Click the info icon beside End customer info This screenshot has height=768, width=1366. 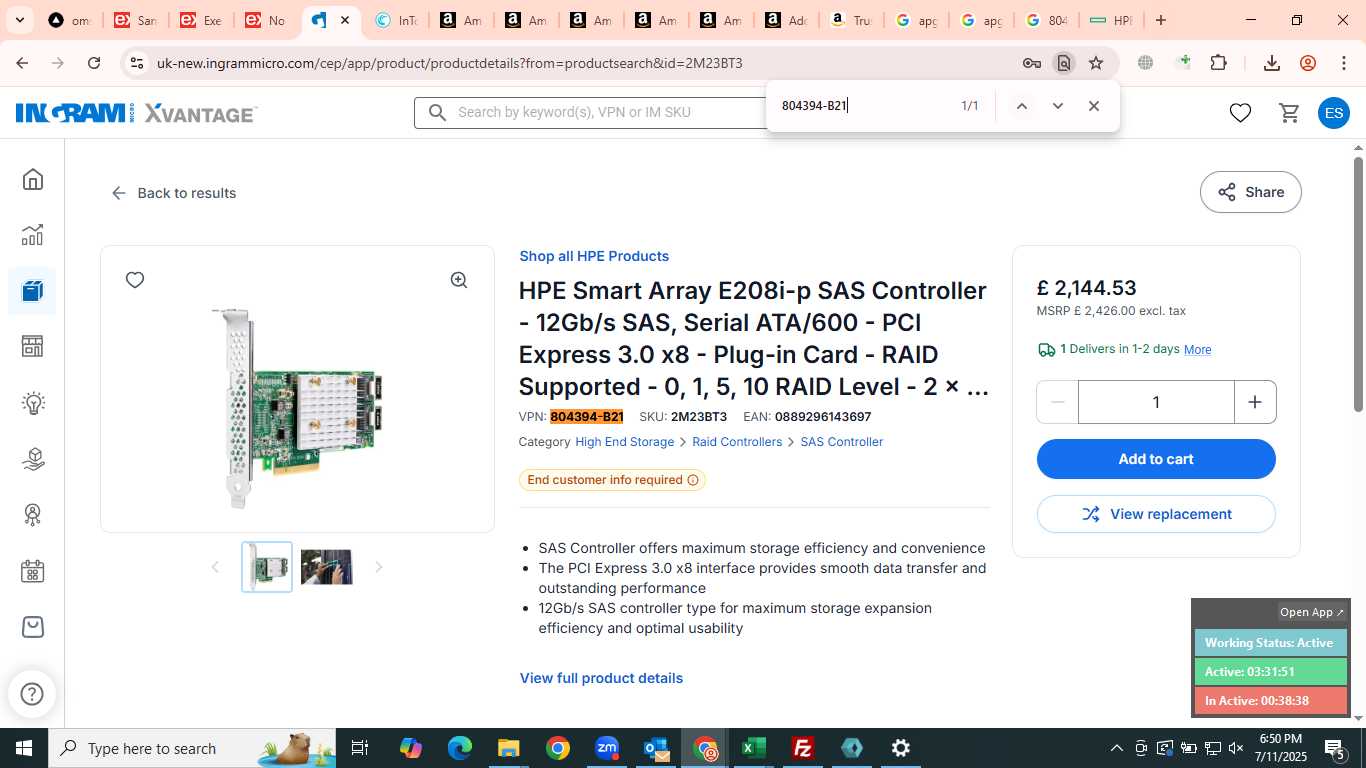pos(692,480)
